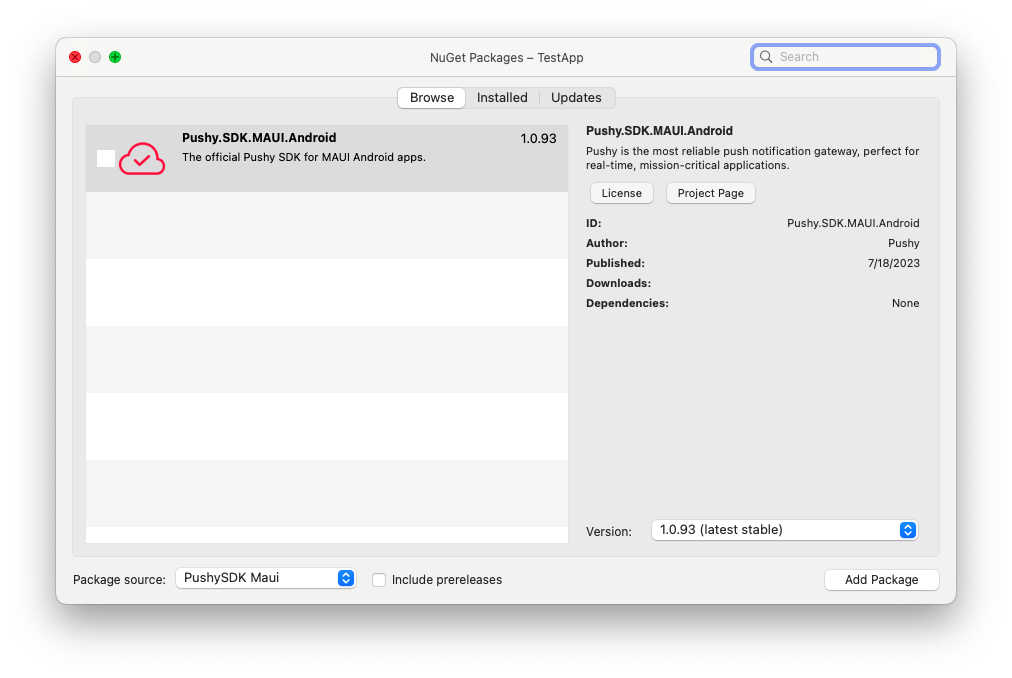The height and width of the screenshot is (678, 1012).
Task: Close the NuGet Packages window with red button
Action: [x=75, y=57]
